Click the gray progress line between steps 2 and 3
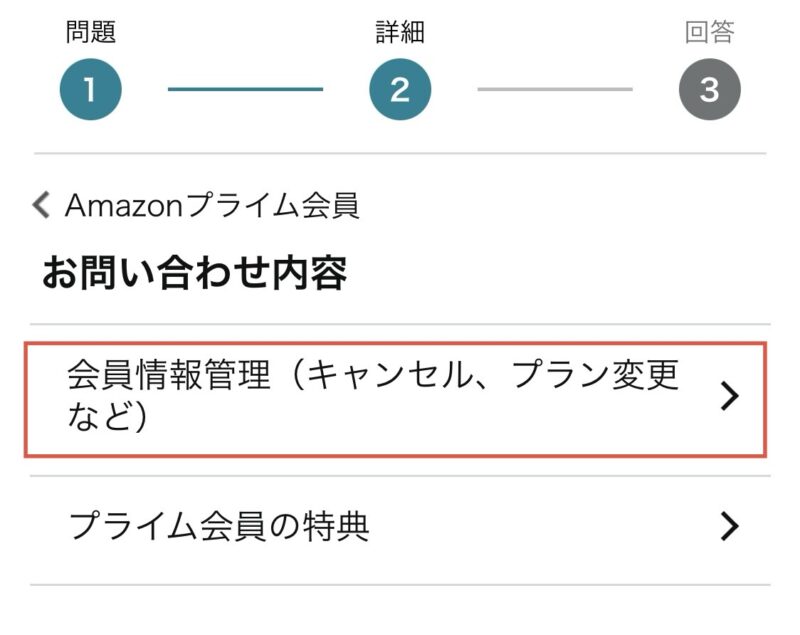Image resolution: width=800 pixels, height=635 pixels. [x=555, y=89]
